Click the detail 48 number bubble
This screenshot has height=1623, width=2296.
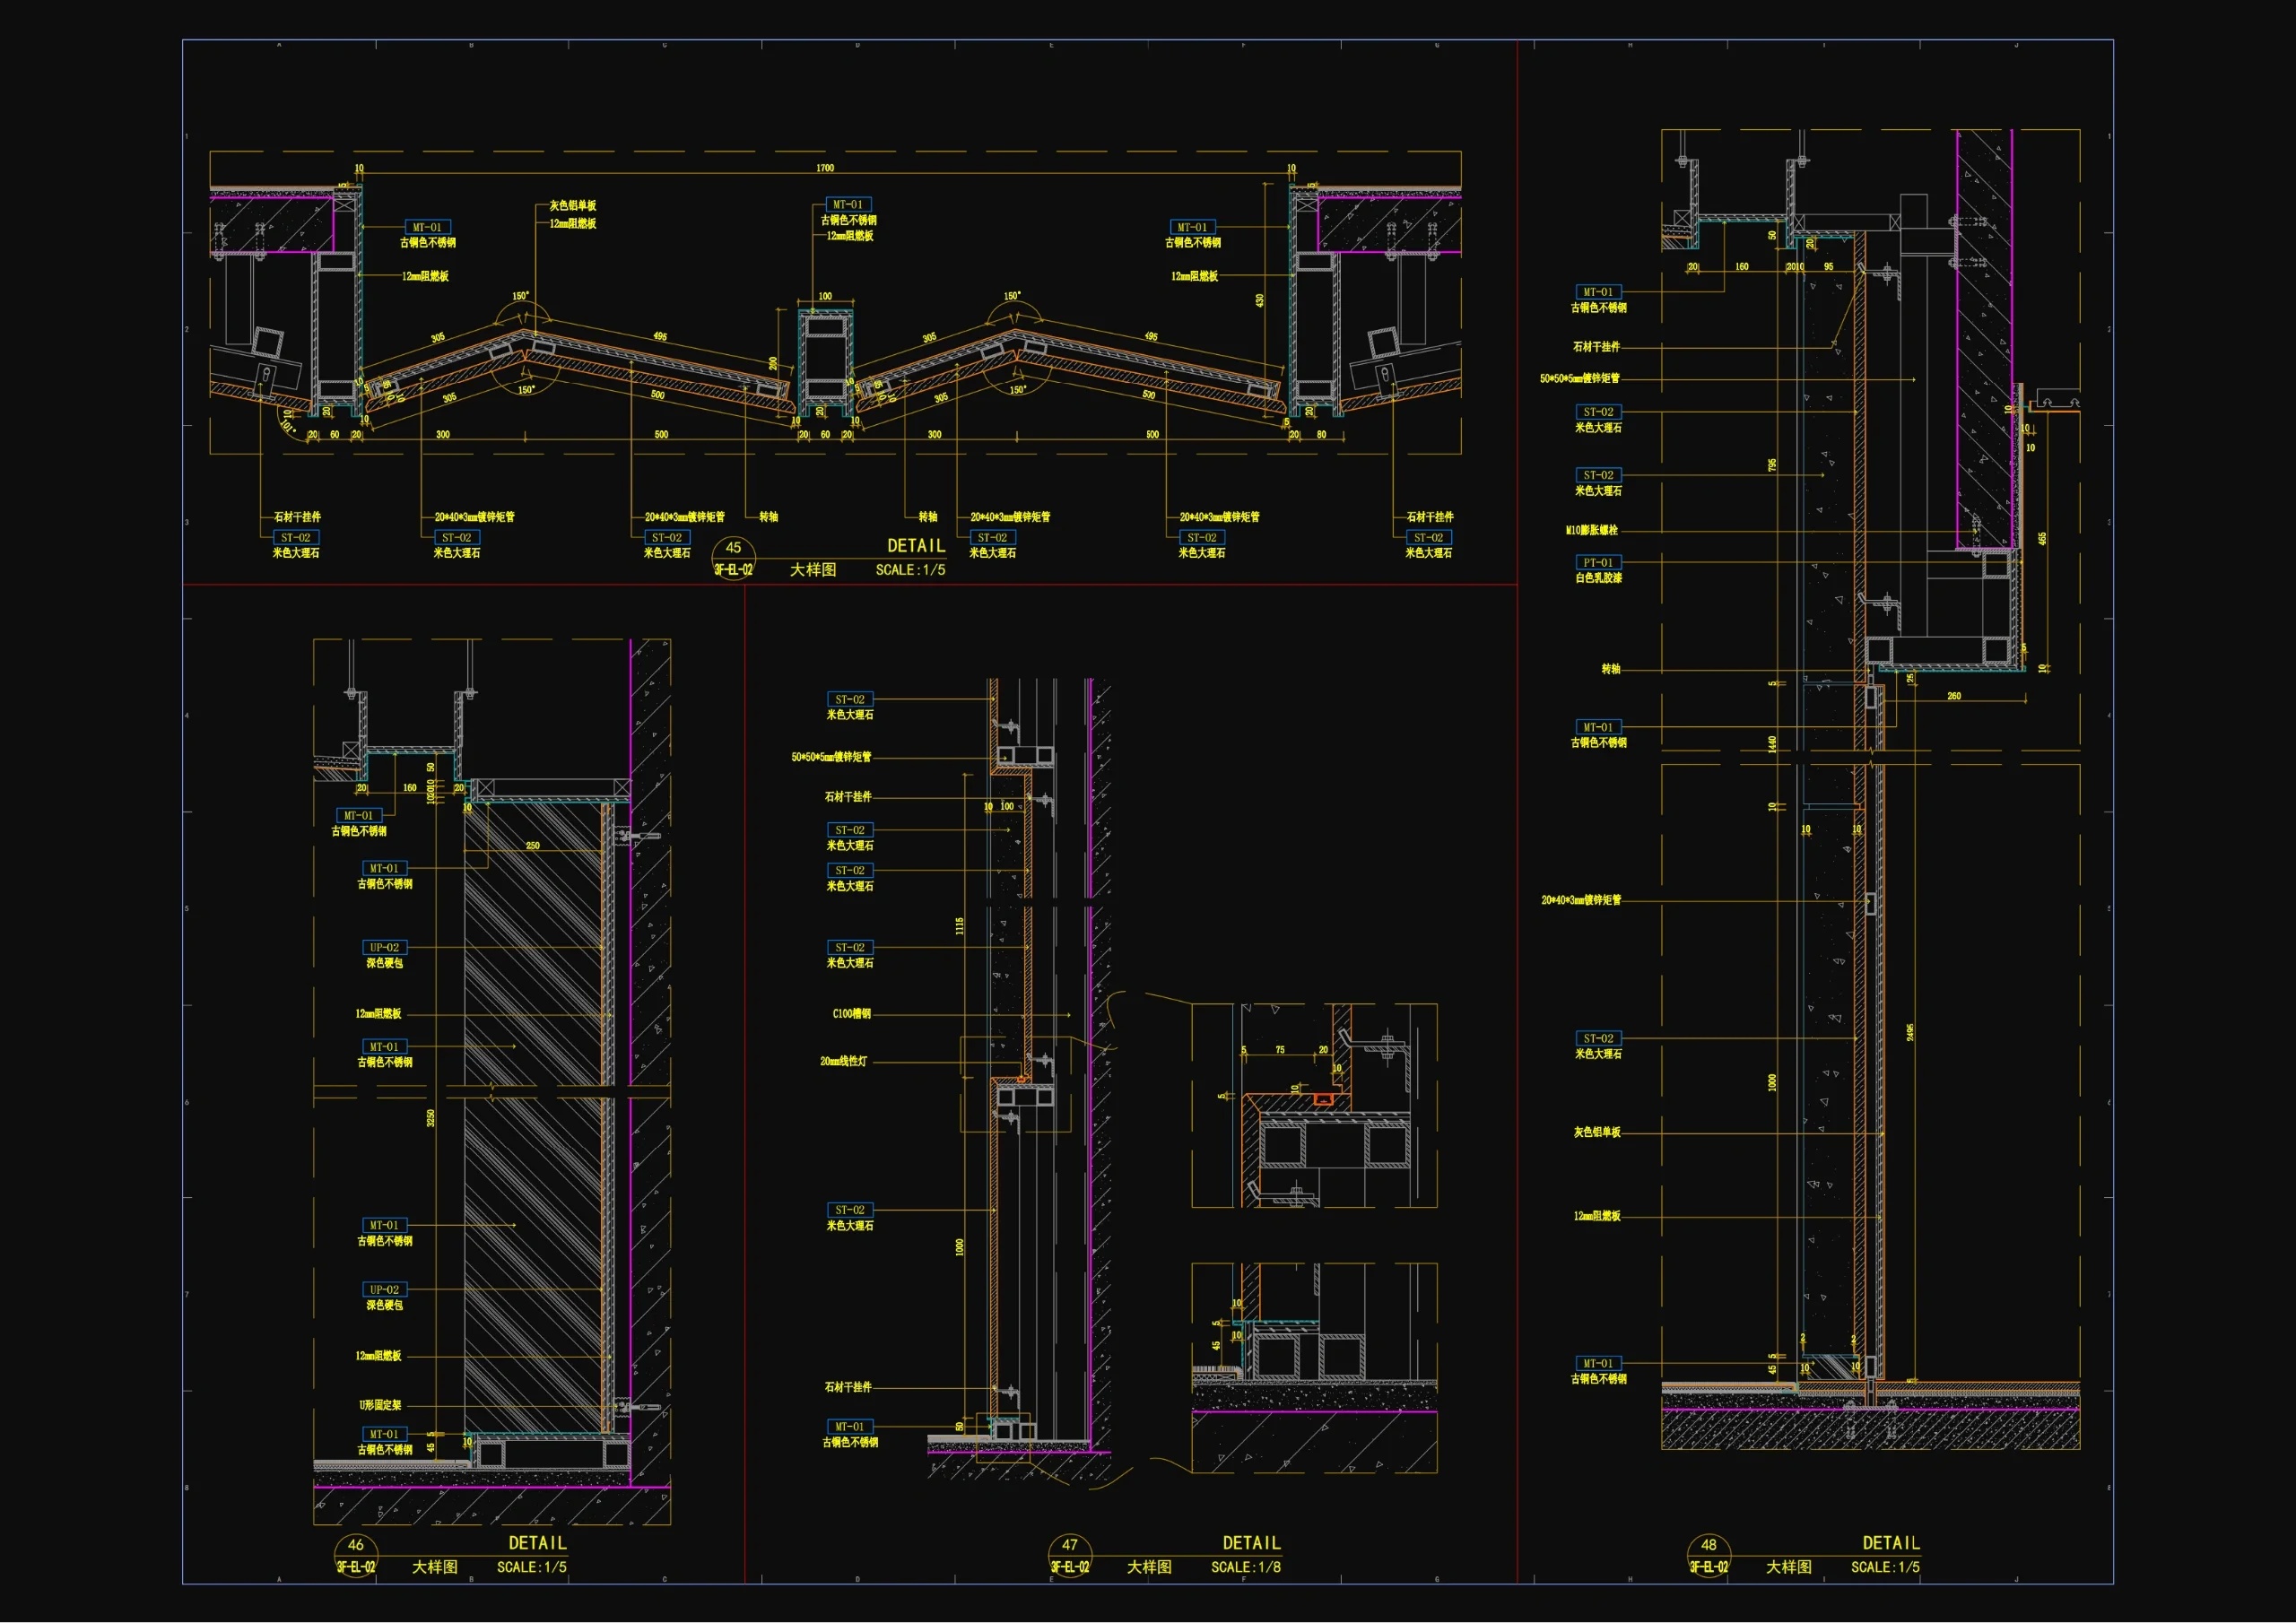pos(1708,1545)
